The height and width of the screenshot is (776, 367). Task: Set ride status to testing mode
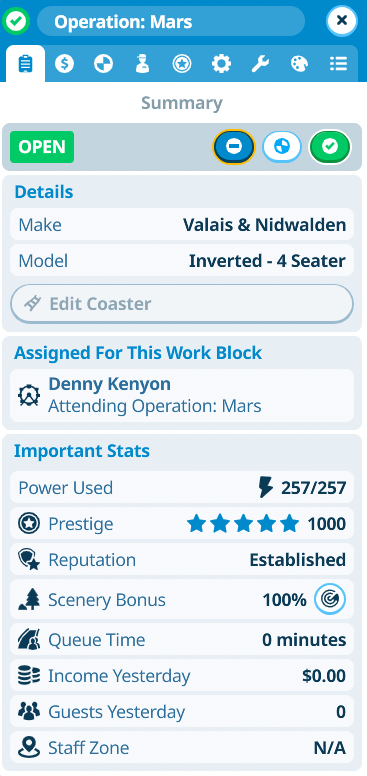point(282,147)
